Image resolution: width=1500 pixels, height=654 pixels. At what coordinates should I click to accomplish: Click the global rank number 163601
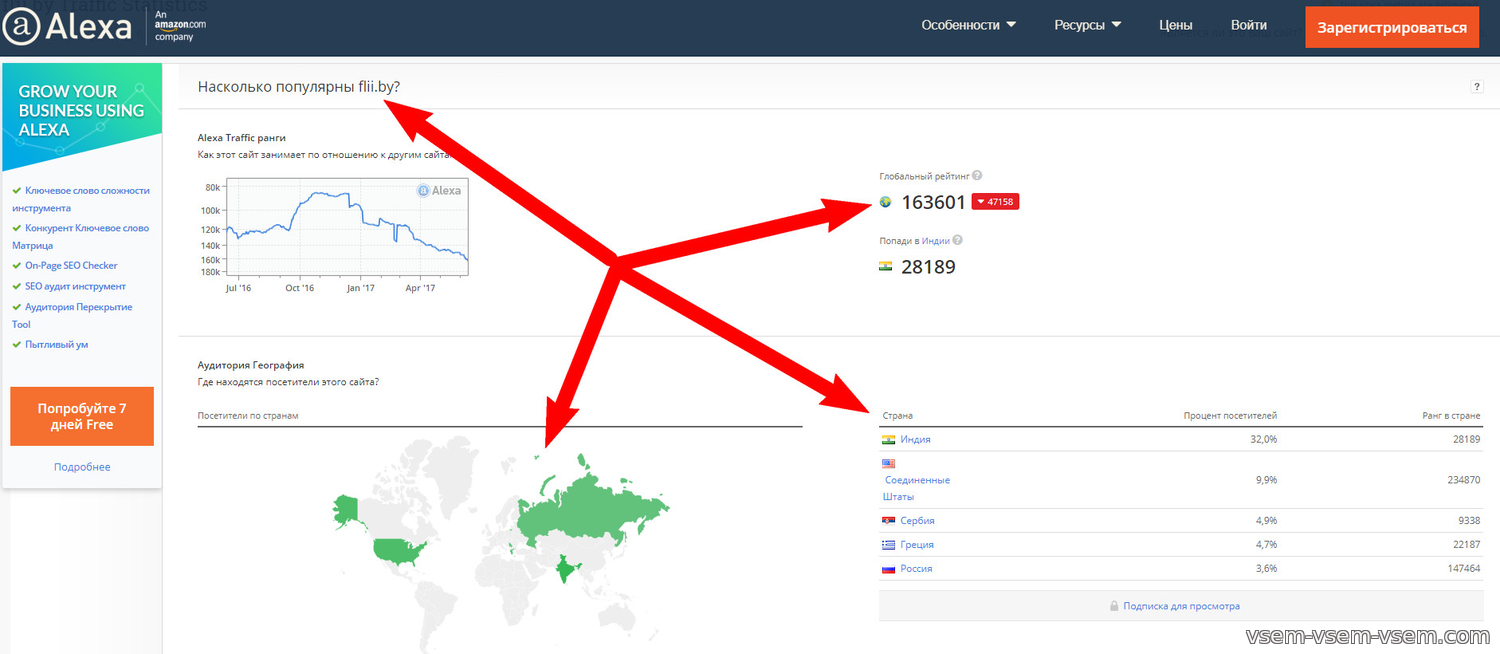click(934, 202)
